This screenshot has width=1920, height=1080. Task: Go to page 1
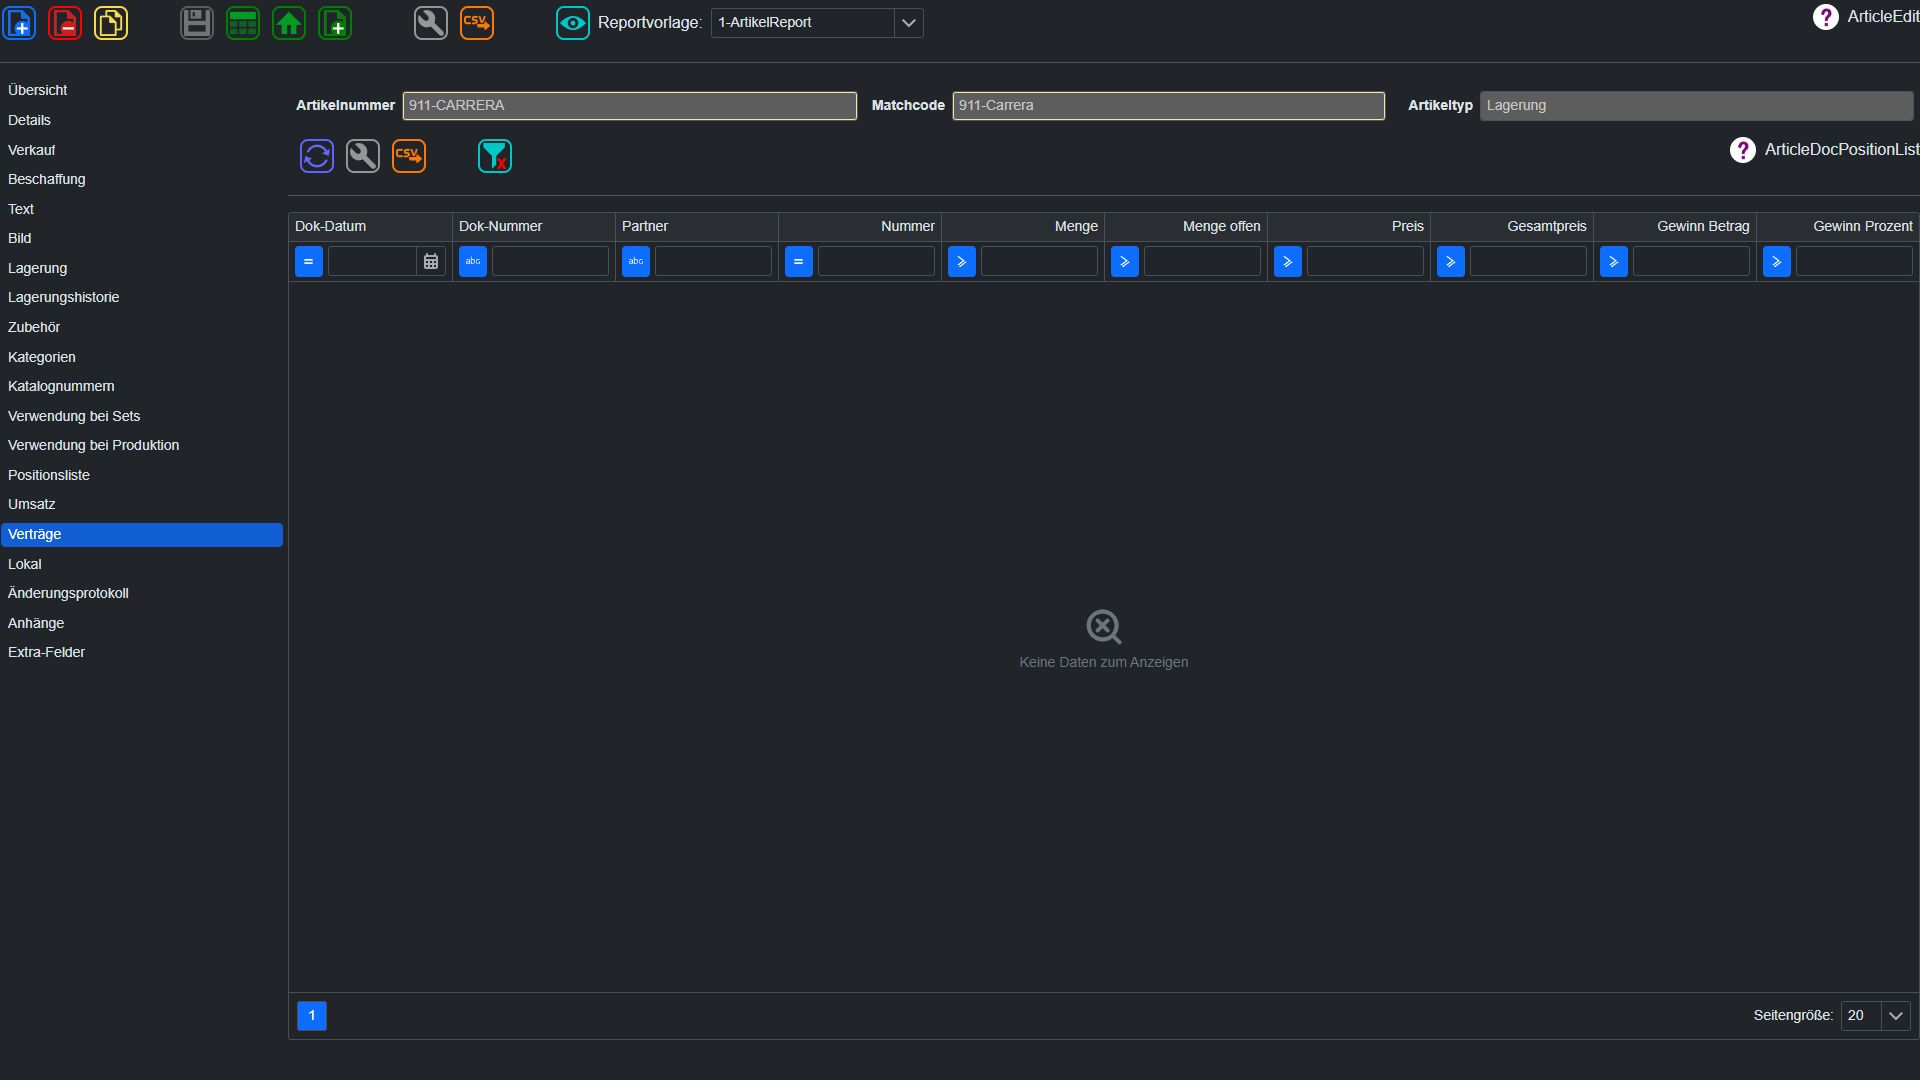tap(312, 1015)
